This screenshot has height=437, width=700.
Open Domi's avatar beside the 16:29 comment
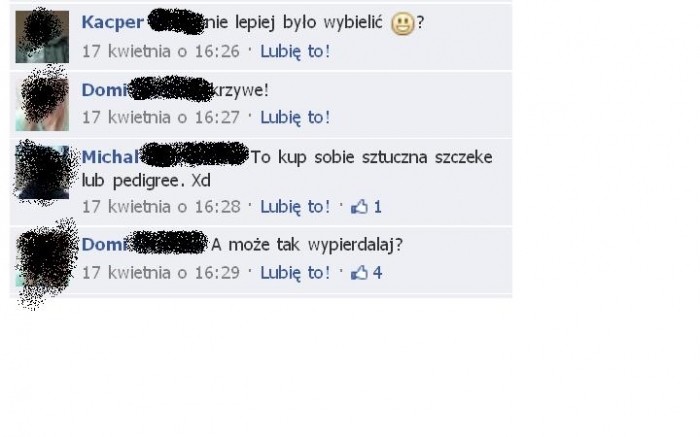[42, 260]
